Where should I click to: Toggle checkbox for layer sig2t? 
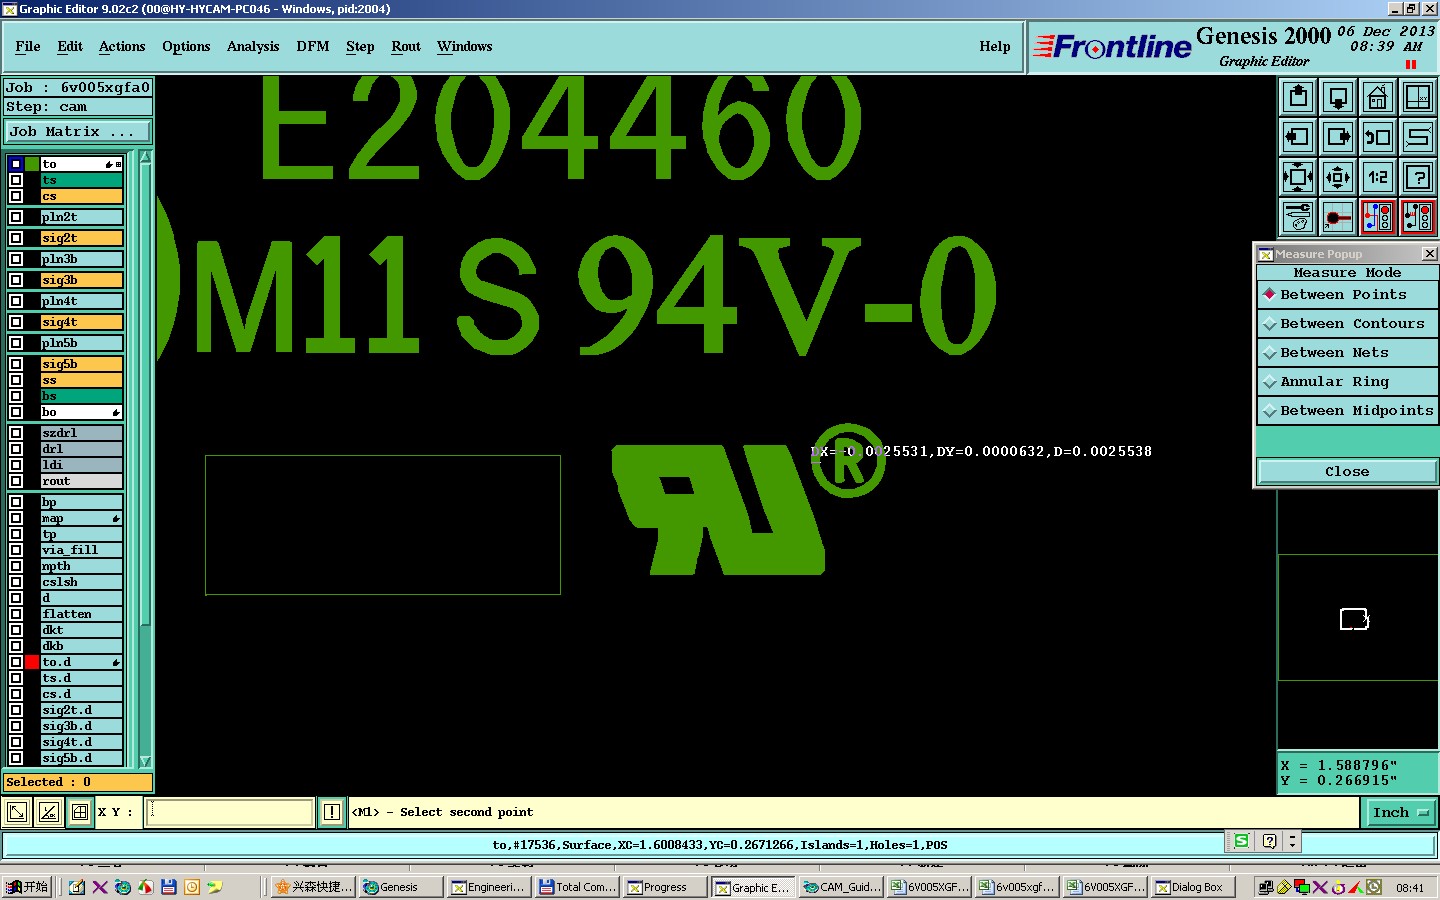click(x=16, y=238)
